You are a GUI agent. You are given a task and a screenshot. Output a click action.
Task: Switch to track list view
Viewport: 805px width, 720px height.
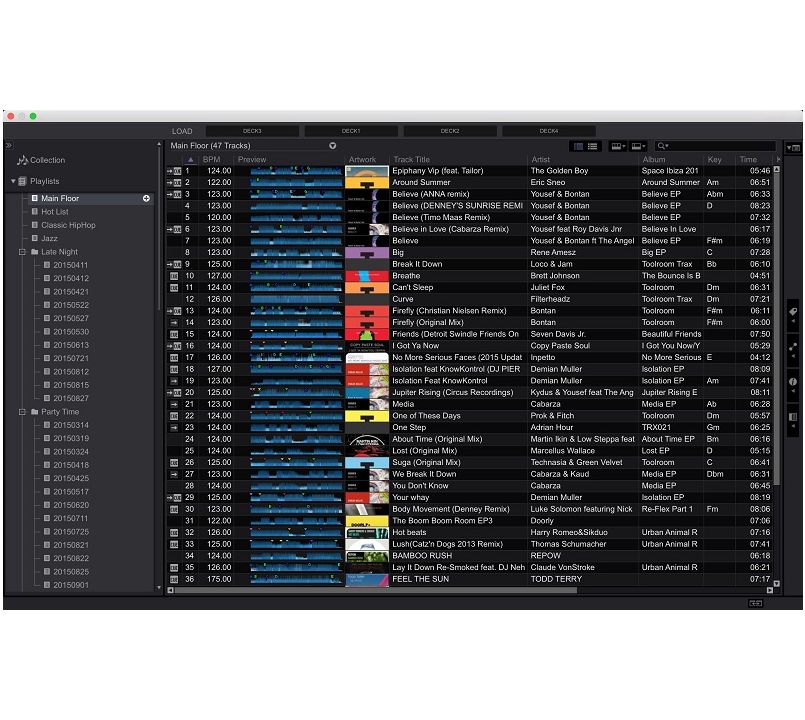(x=592, y=146)
